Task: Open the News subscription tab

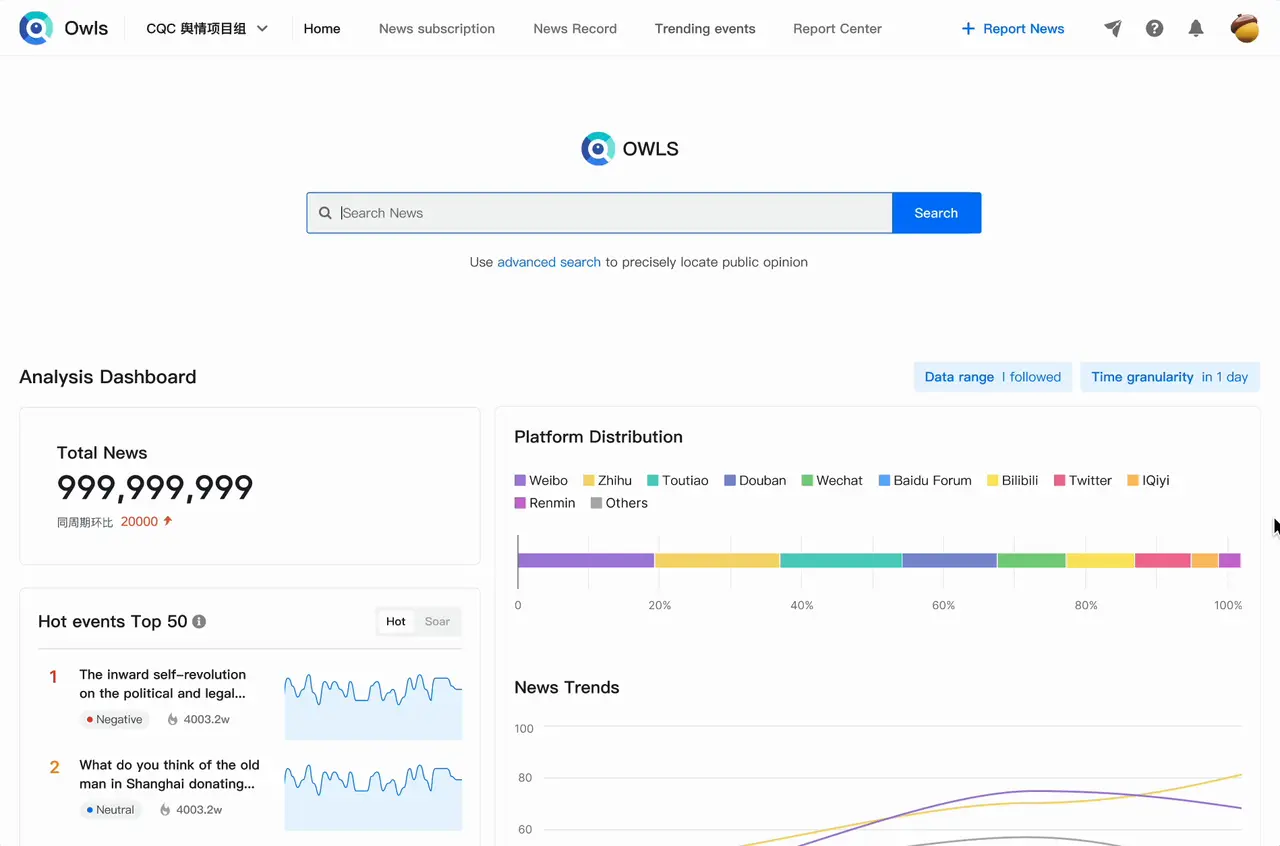Action: (x=437, y=29)
